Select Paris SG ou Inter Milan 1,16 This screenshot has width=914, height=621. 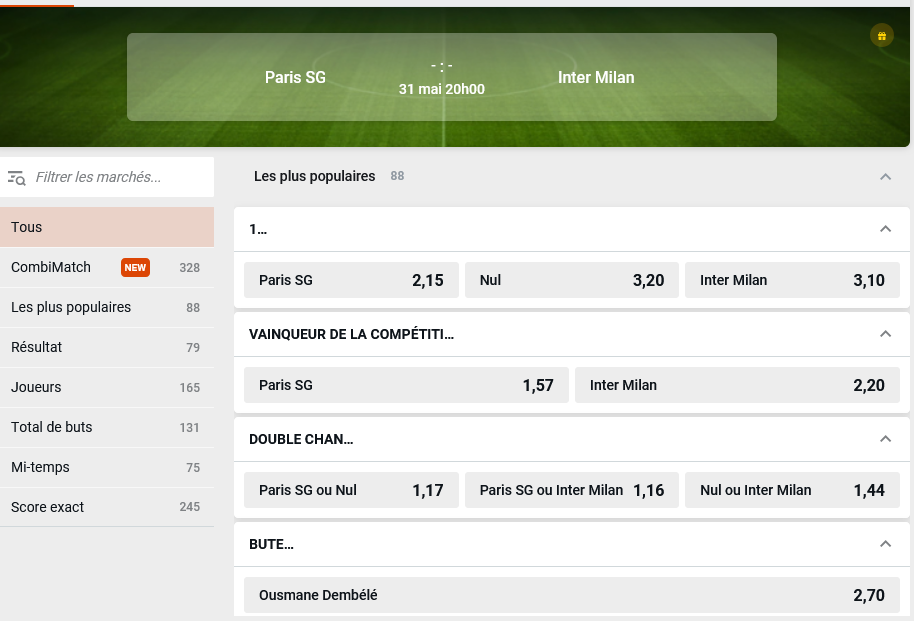571,490
